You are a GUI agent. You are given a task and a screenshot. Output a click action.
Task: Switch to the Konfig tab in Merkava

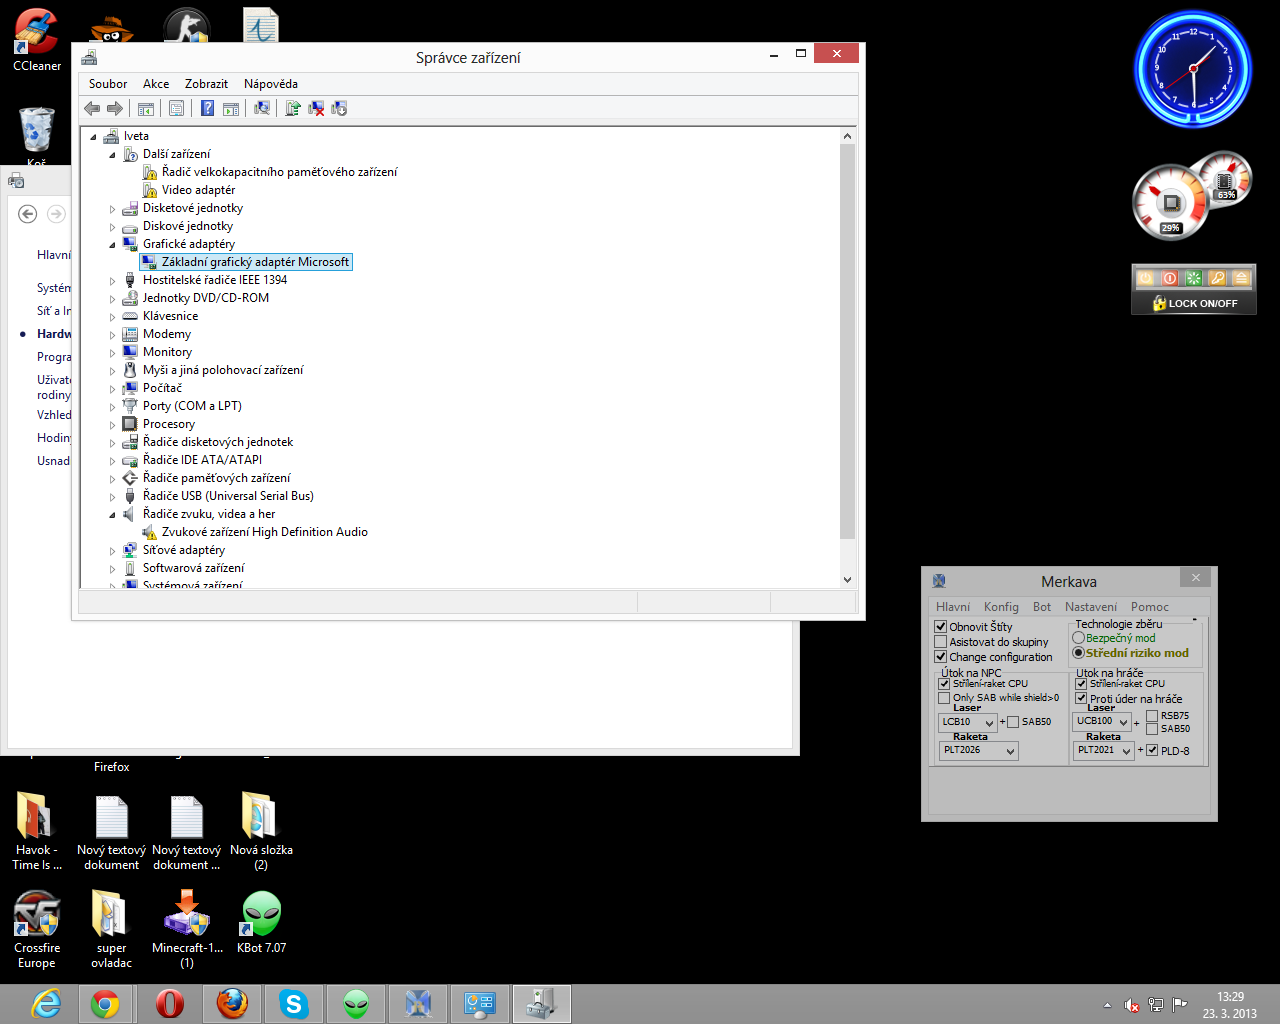1000,607
